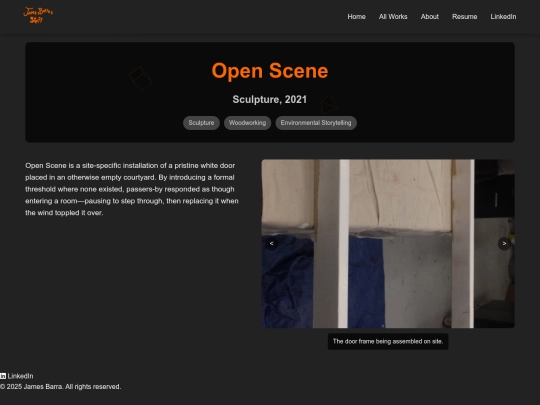Go to the Home page
Image resolution: width=540 pixels, height=405 pixels.
coord(356,17)
